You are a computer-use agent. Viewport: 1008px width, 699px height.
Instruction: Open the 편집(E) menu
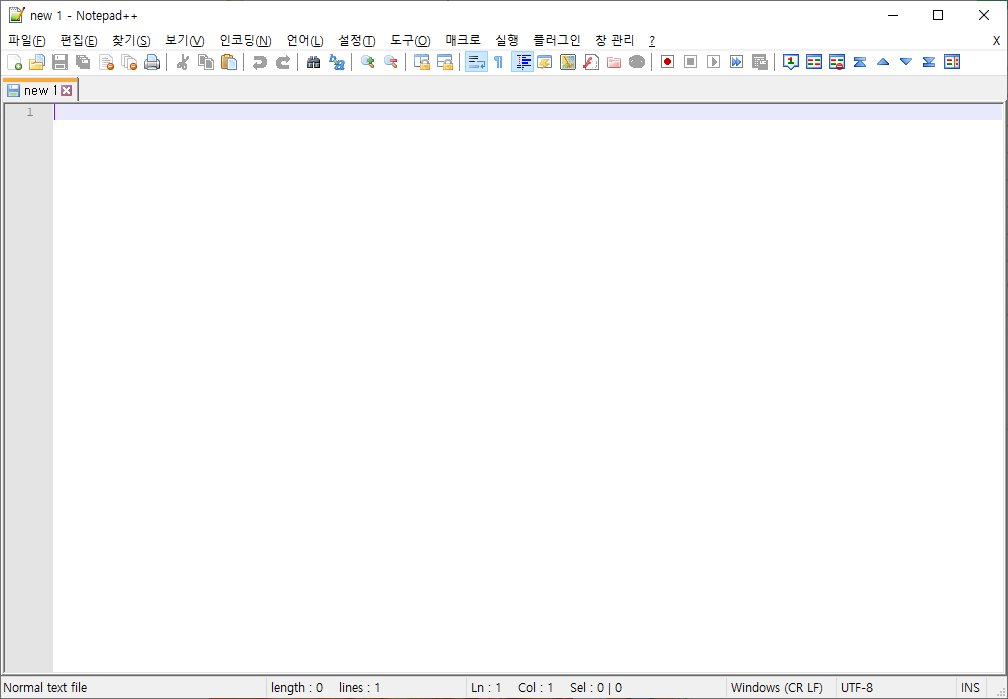pos(79,41)
